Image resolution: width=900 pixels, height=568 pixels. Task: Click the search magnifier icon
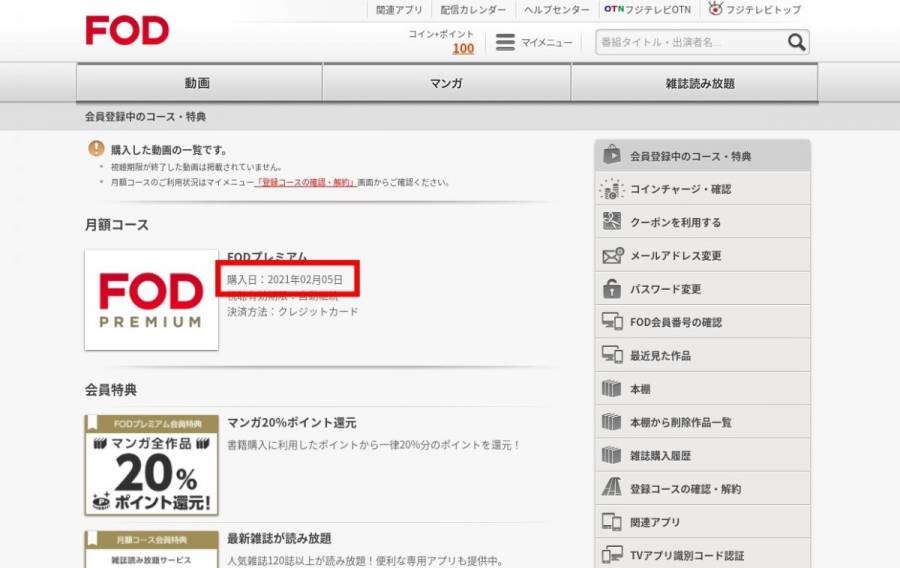796,42
